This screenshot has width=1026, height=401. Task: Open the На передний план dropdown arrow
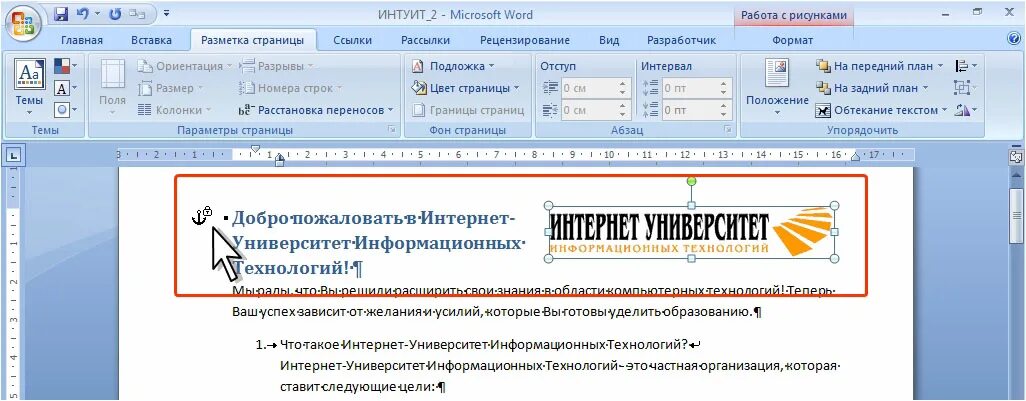point(940,66)
